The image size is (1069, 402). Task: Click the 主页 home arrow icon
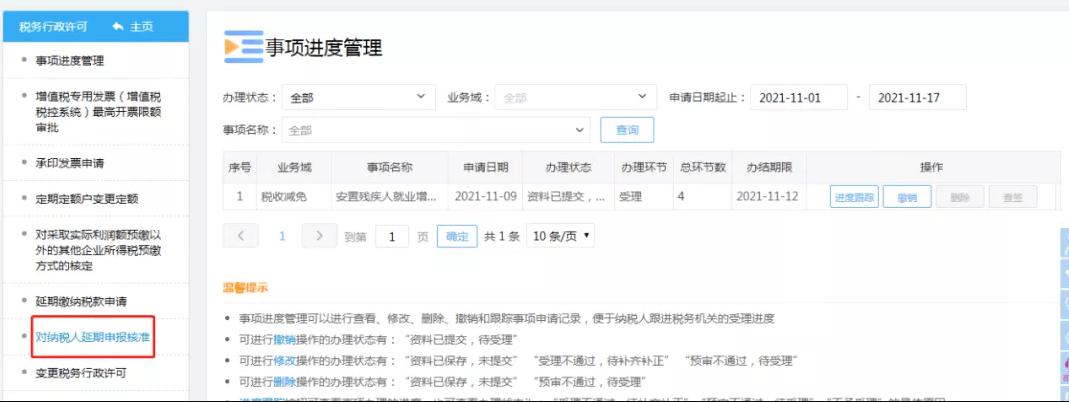[117, 27]
